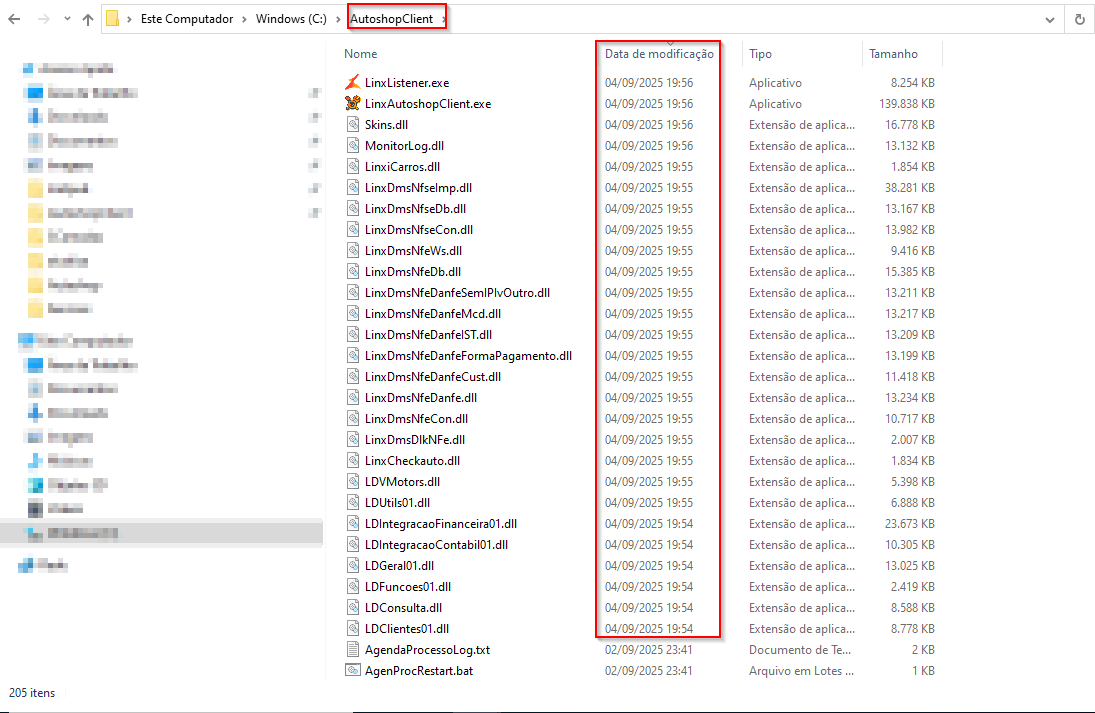Screen dimensions: 1095x713
Task: Click the LinxiCarros.dll file icon
Action: coord(353,166)
